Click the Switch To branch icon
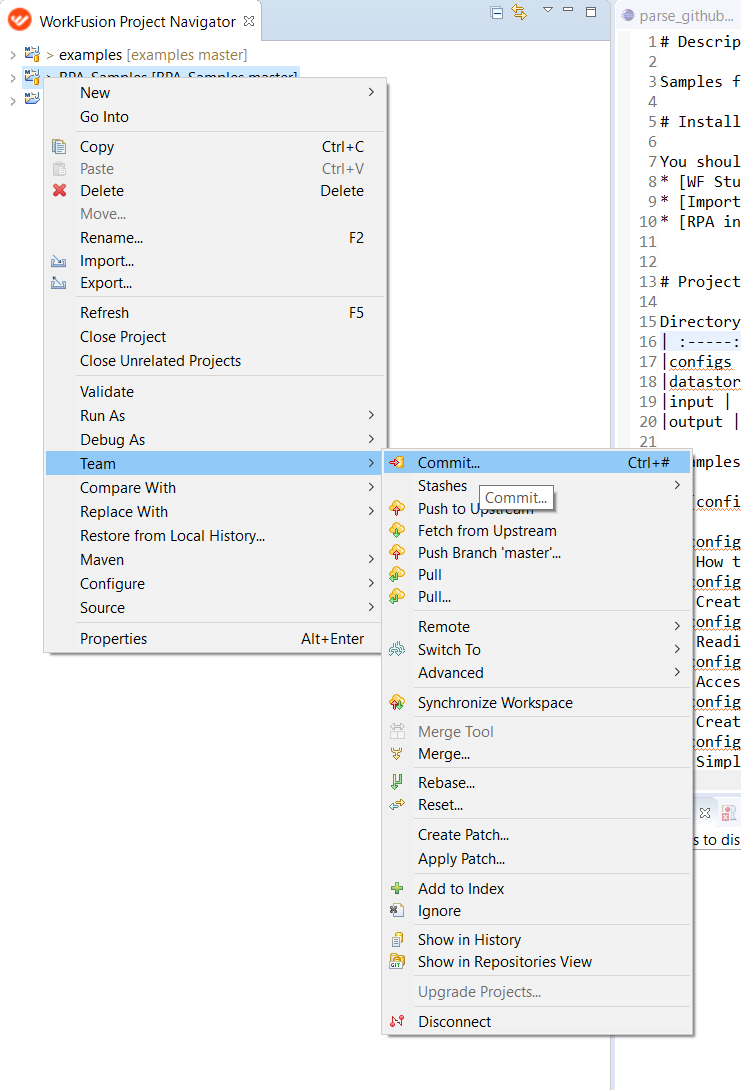741x1090 pixels. pyautogui.click(x=397, y=649)
